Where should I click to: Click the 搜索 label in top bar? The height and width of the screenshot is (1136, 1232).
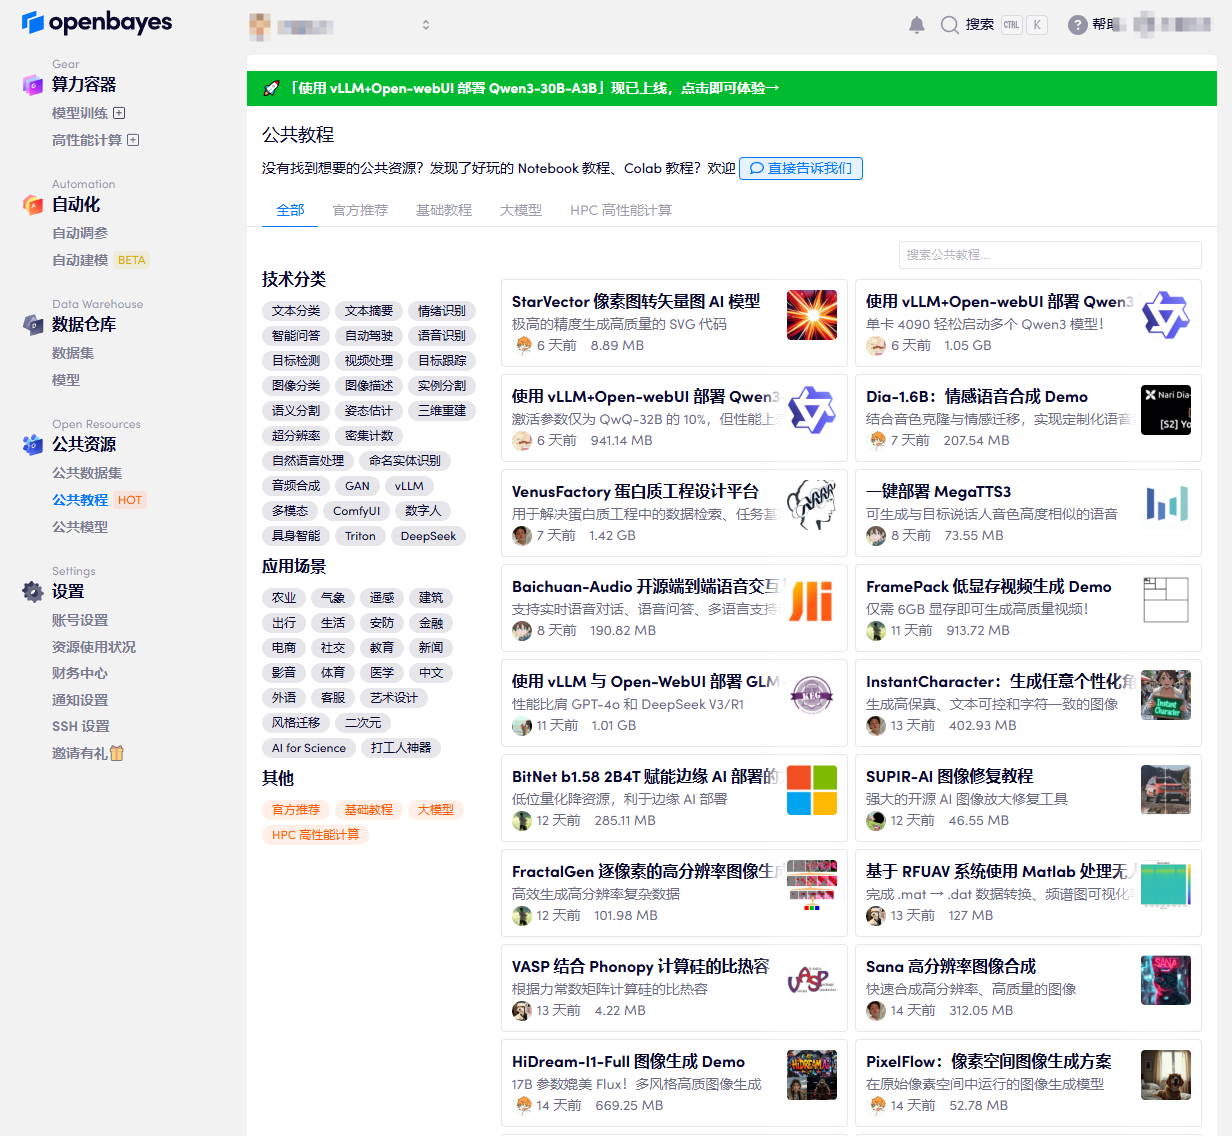point(980,25)
